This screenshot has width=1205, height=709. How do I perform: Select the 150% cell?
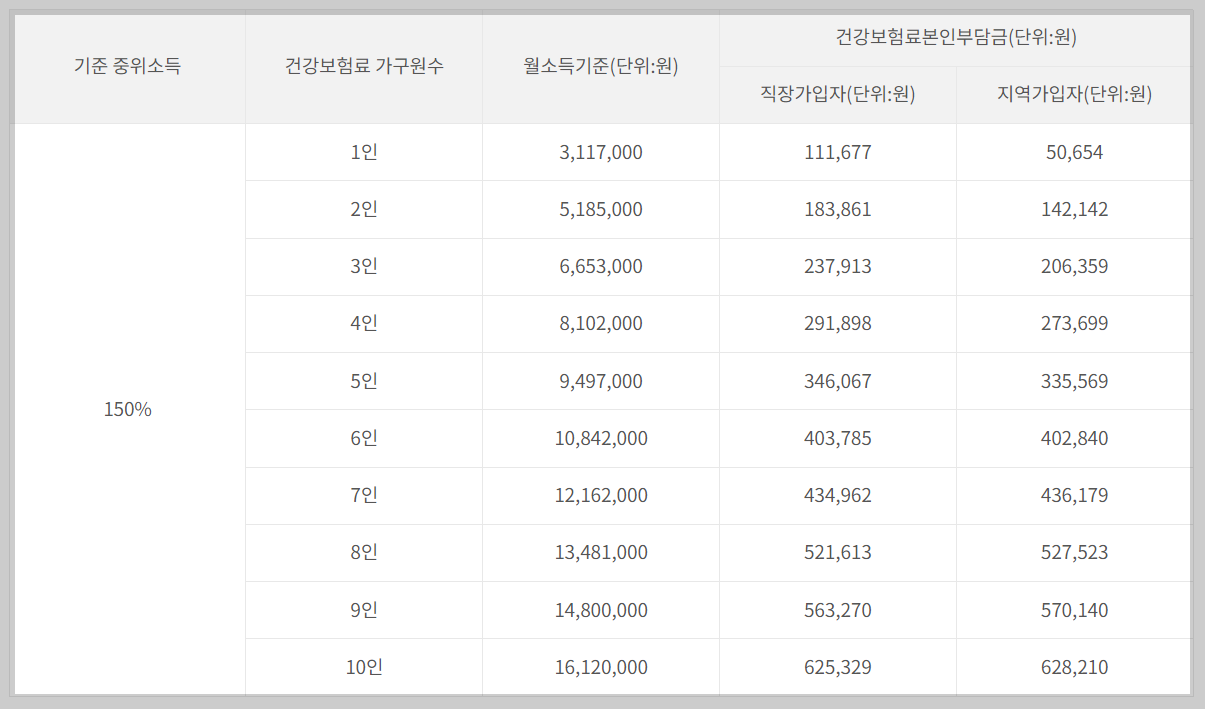tap(128, 409)
